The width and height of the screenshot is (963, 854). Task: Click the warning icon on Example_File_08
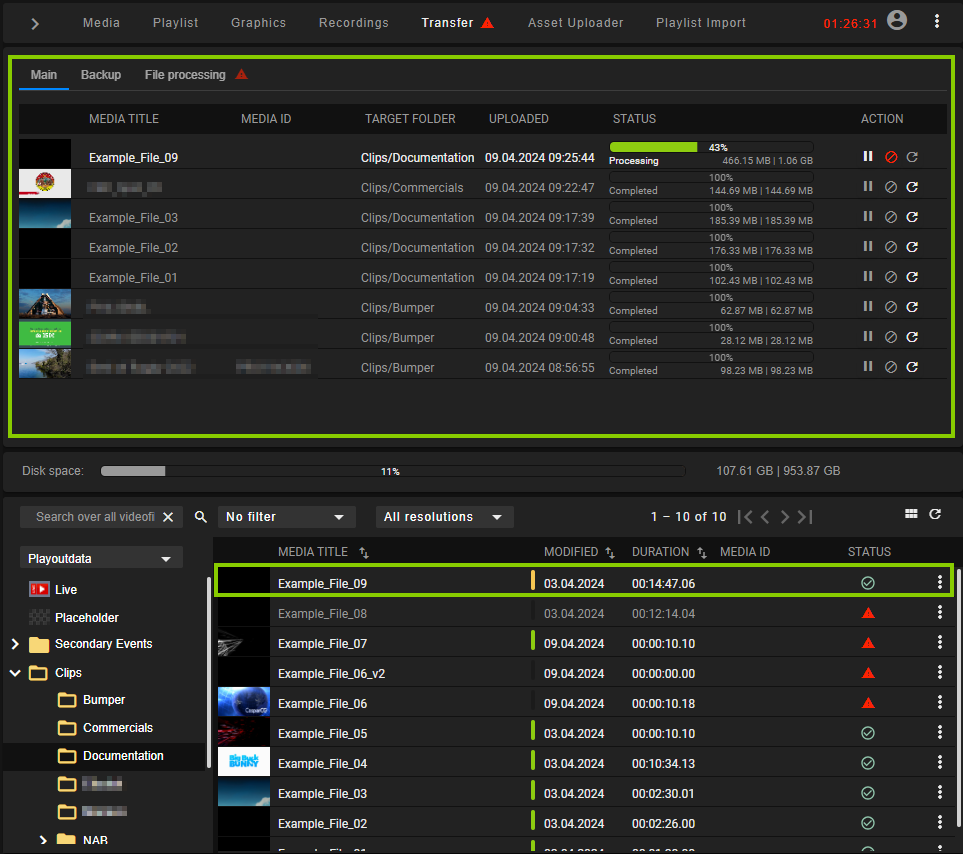[868, 613]
